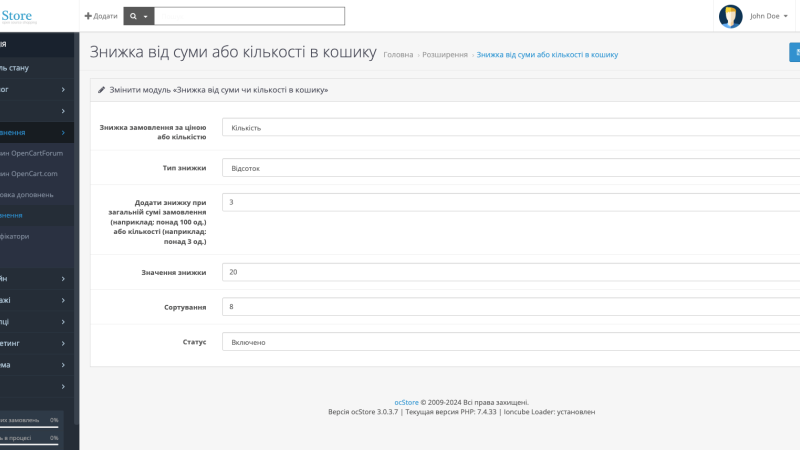800x450 pixels.
Task: Click the label Статус
Action: point(194,342)
